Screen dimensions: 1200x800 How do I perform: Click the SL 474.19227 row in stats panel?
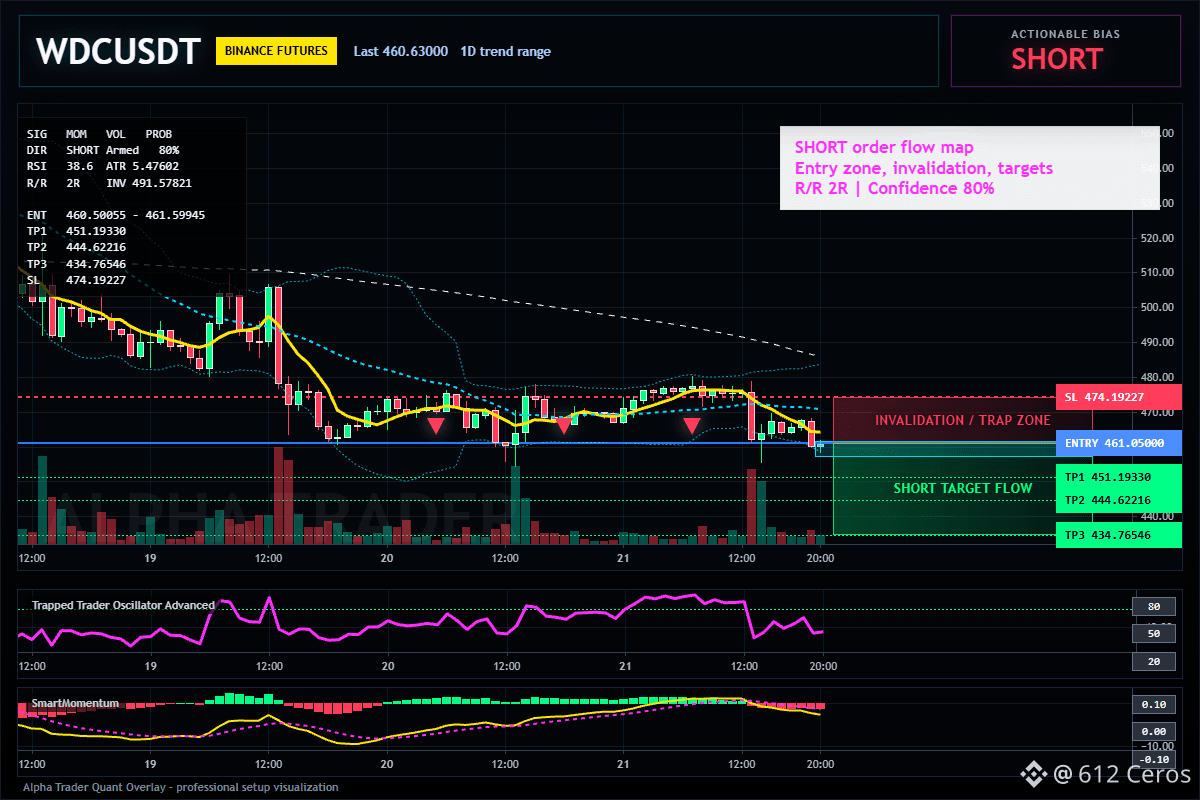(x=76, y=280)
